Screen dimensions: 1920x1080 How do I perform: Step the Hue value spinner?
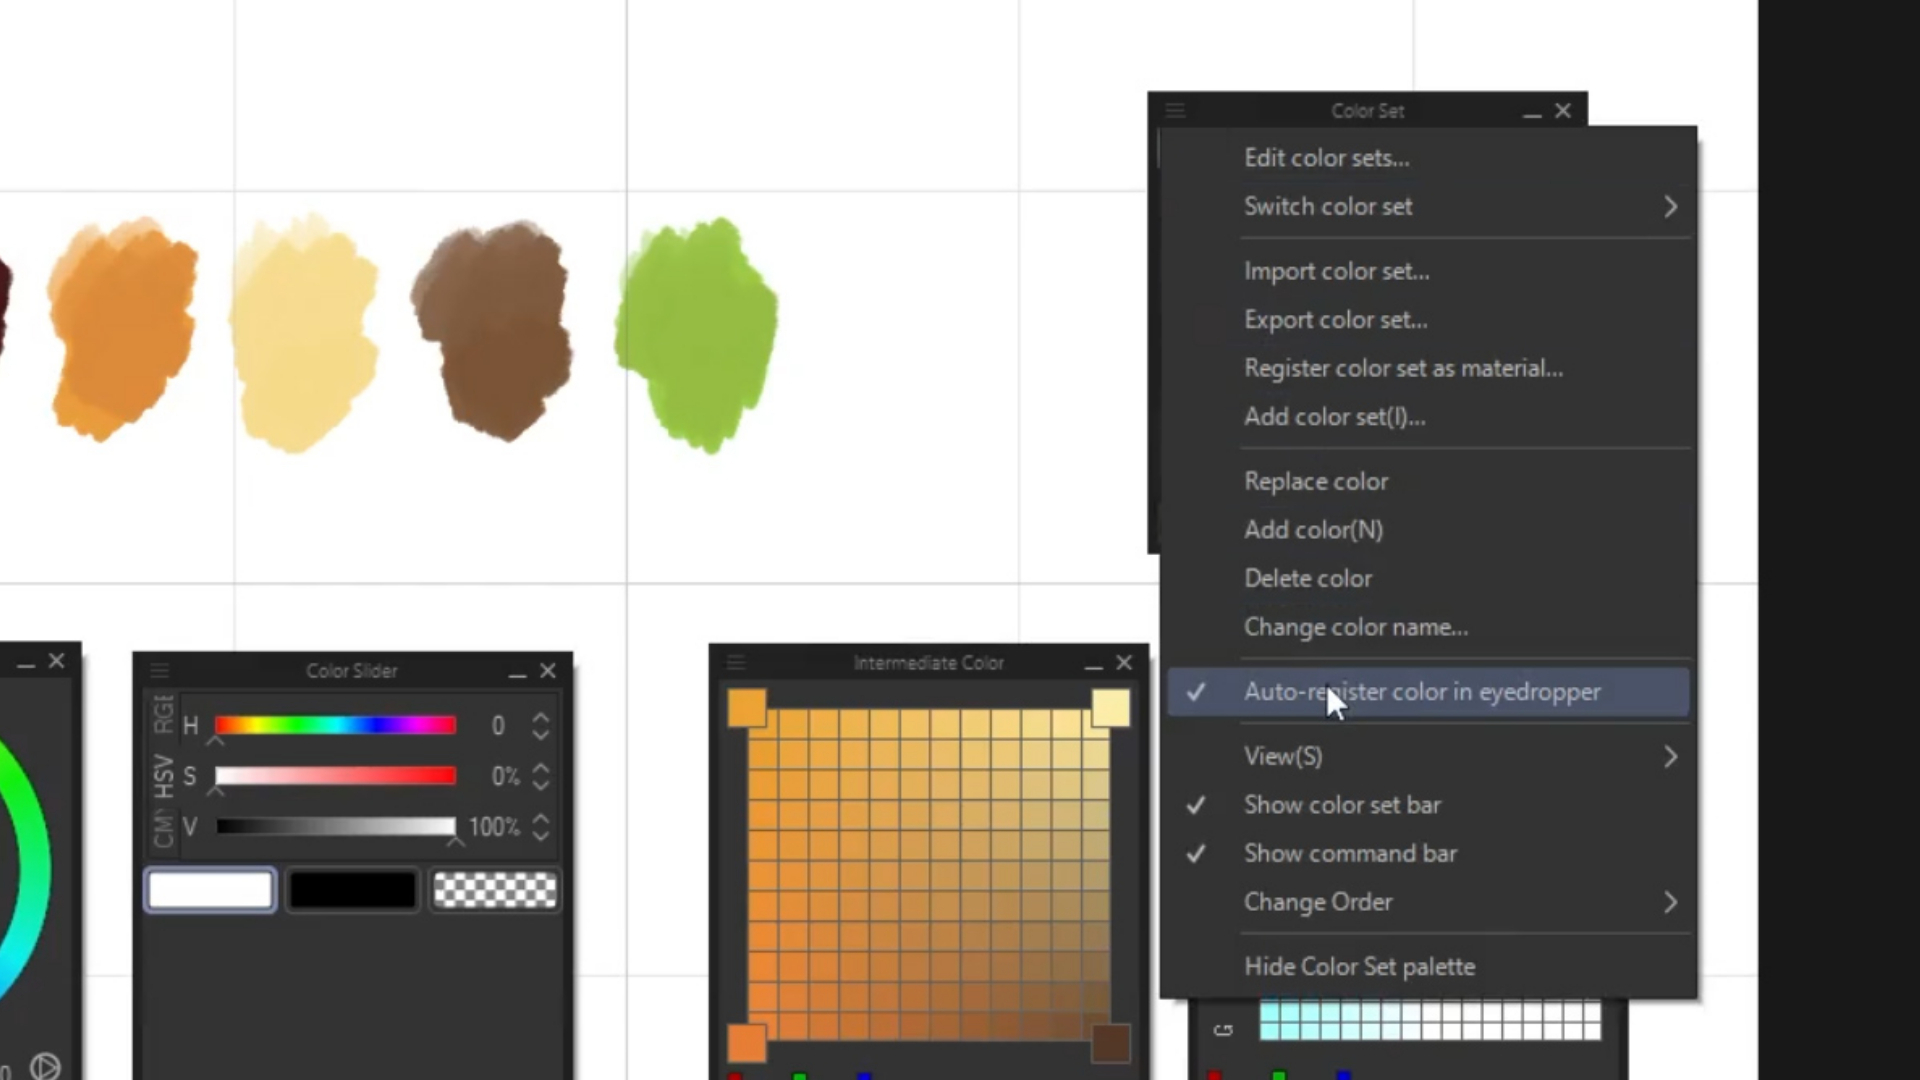point(541,726)
